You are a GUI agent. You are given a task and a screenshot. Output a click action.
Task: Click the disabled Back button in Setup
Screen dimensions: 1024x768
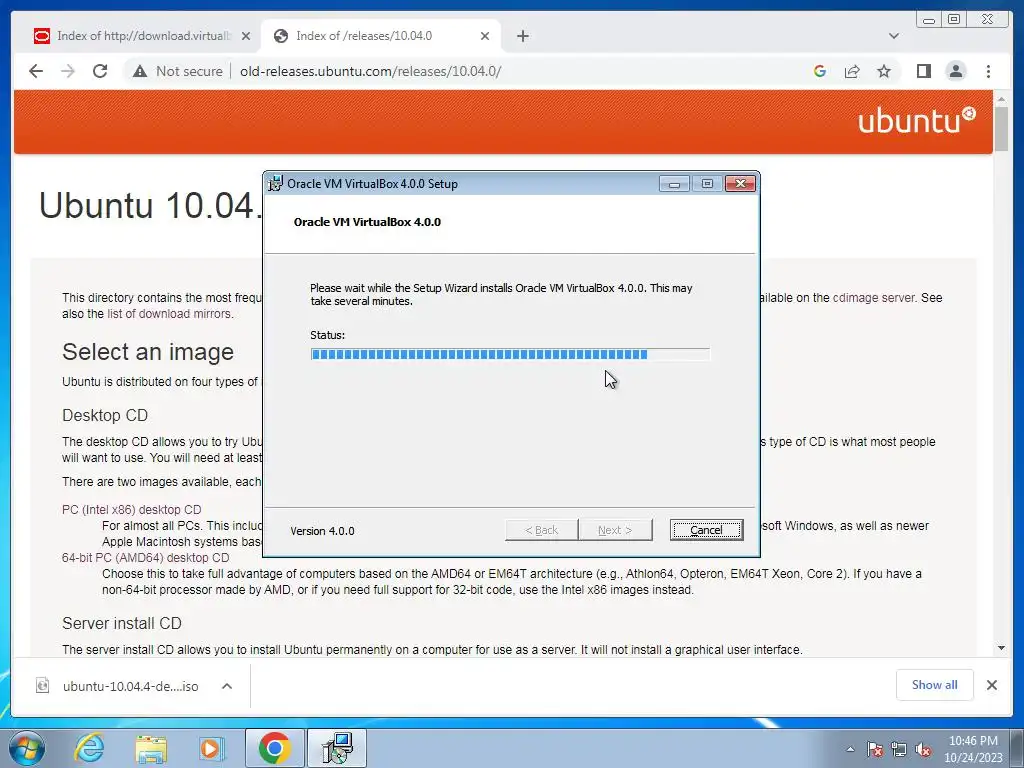point(541,530)
